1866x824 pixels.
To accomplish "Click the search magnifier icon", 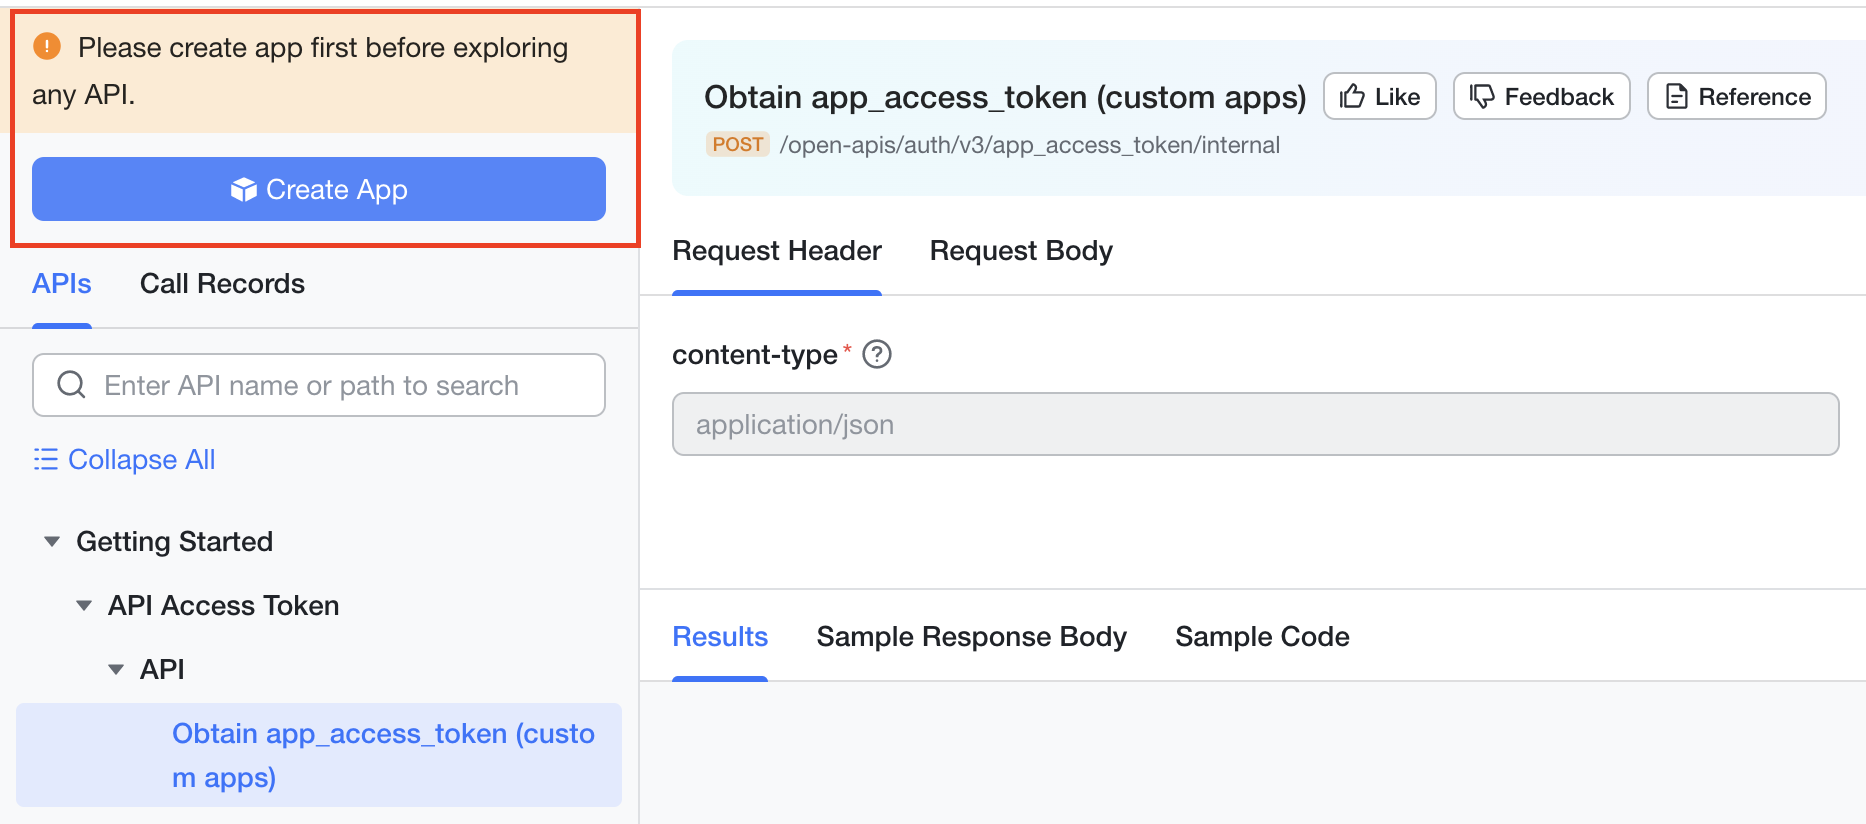I will 71,385.
